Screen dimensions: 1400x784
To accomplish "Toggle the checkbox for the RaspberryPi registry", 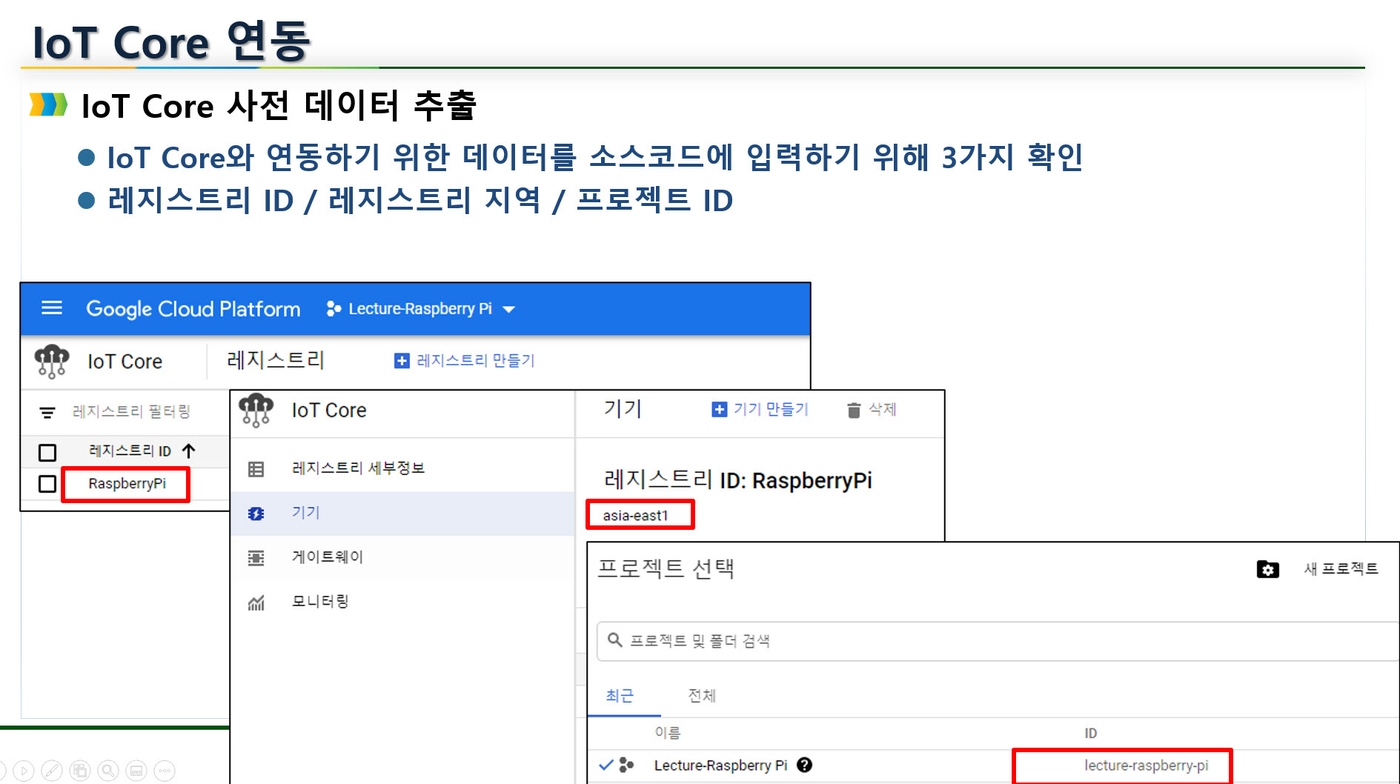I will click(47, 484).
